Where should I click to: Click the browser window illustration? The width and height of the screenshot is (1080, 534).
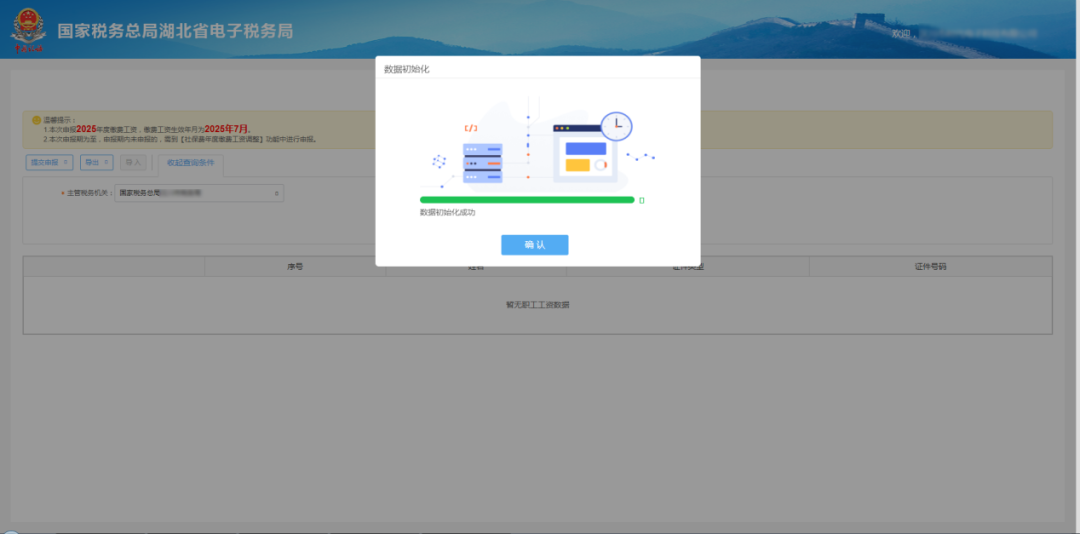[x=585, y=150]
